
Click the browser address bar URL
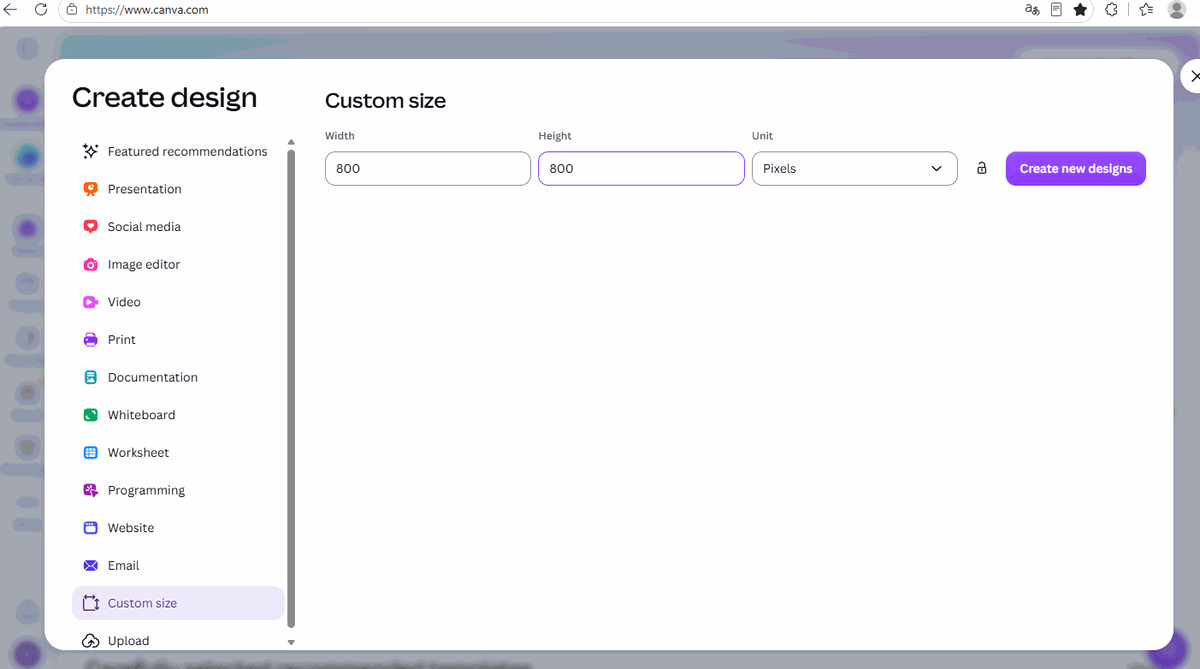tap(147, 10)
